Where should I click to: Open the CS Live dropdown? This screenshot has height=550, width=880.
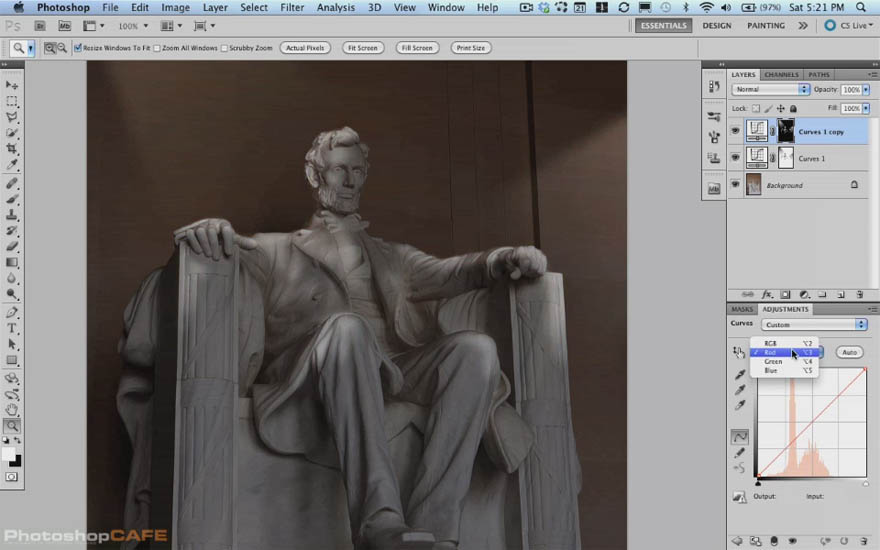pos(851,25)
